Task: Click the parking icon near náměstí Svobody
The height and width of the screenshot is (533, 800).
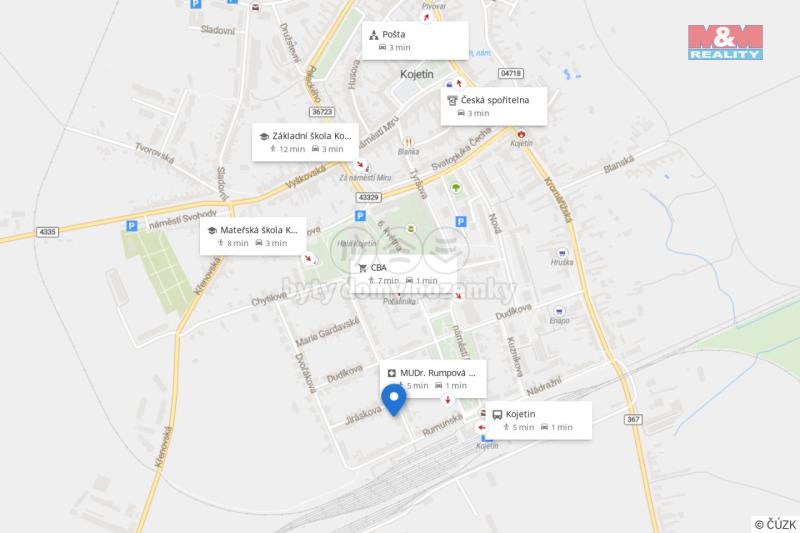Action: (x=132, y=225)
